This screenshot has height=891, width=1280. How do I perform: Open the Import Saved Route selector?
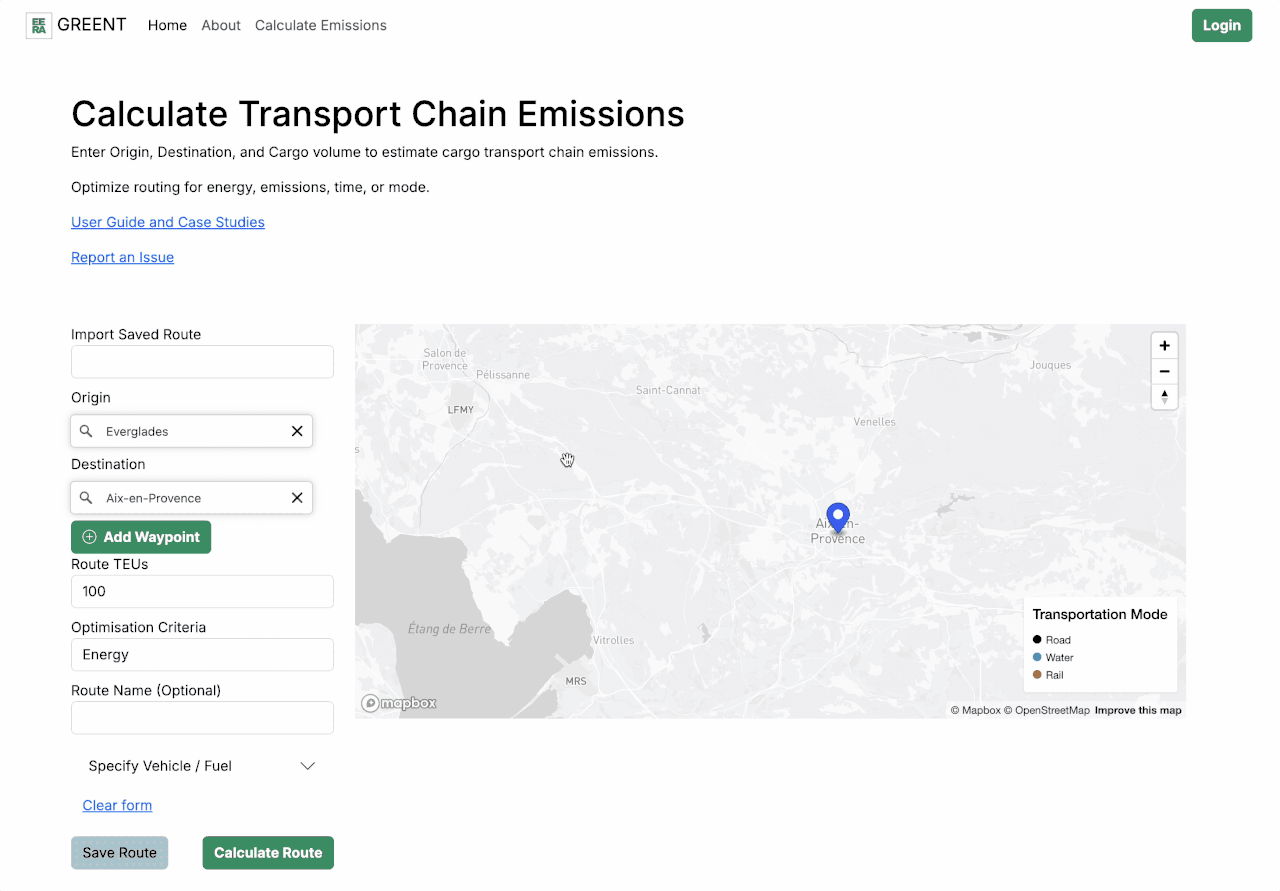(x=202, y=361)
